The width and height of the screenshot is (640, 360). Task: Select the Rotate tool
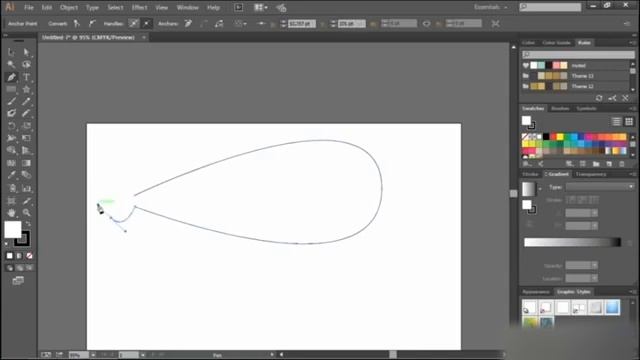click(x=11, y=126)
